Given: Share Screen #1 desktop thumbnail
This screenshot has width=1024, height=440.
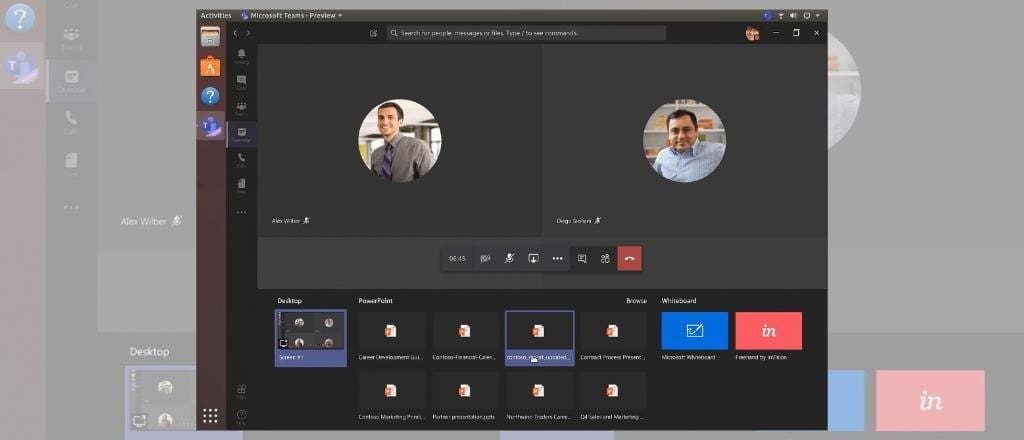Looking at the screenshot, I should (310, 338).
